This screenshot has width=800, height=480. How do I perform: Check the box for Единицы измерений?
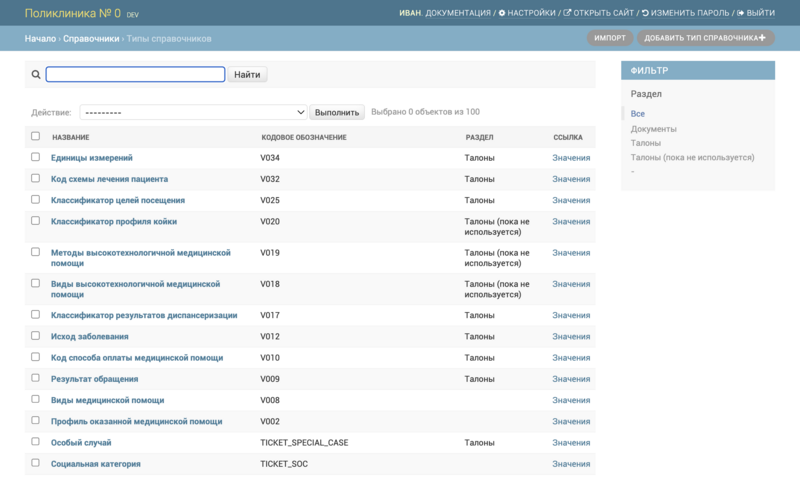click(35, 157)
